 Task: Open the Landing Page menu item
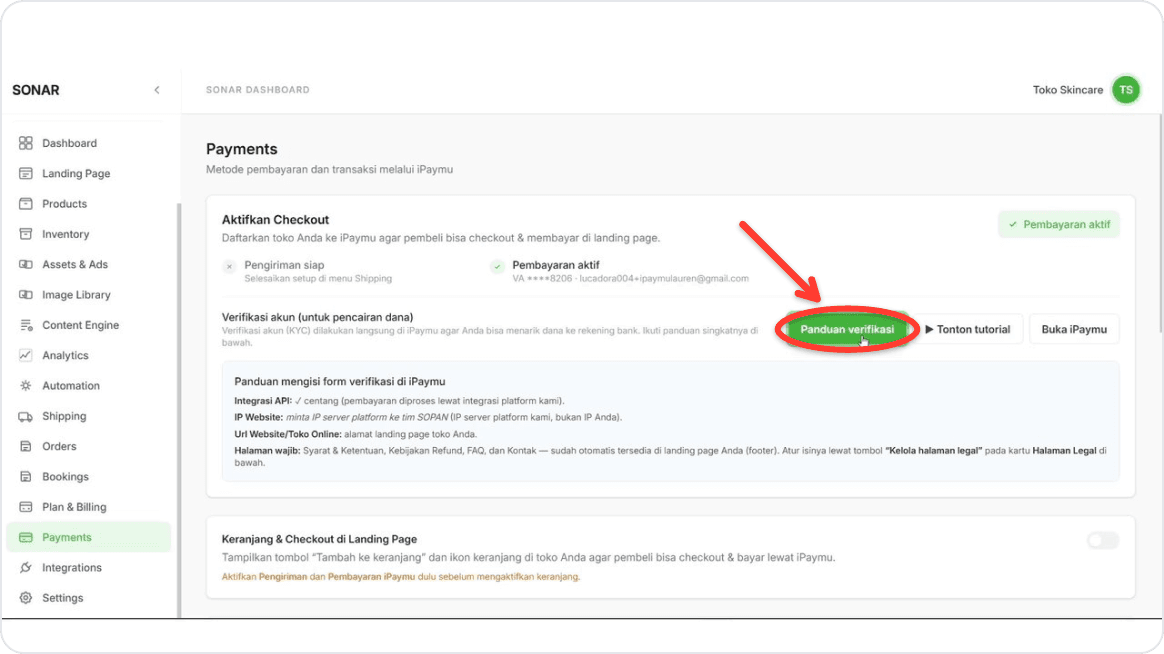[88, 173]
